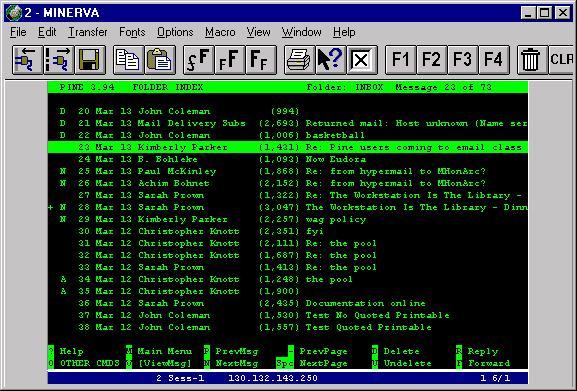Open the Fonts menu
The width and height of the screenshot is (577, 391).
pos(132,32)
